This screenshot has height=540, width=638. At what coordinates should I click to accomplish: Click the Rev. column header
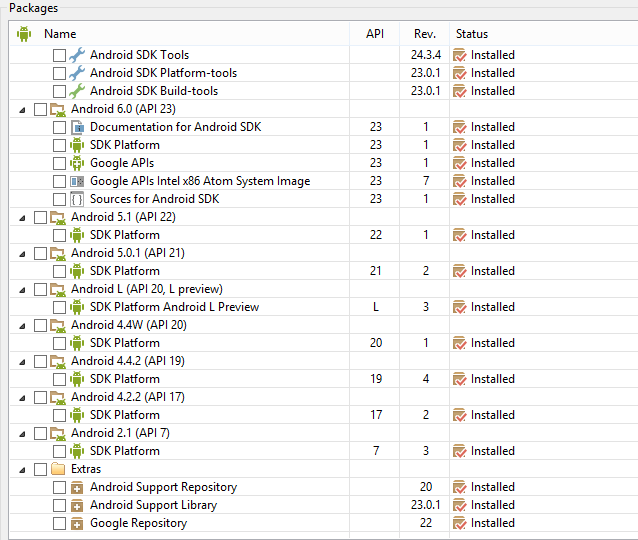coord(425,34)
